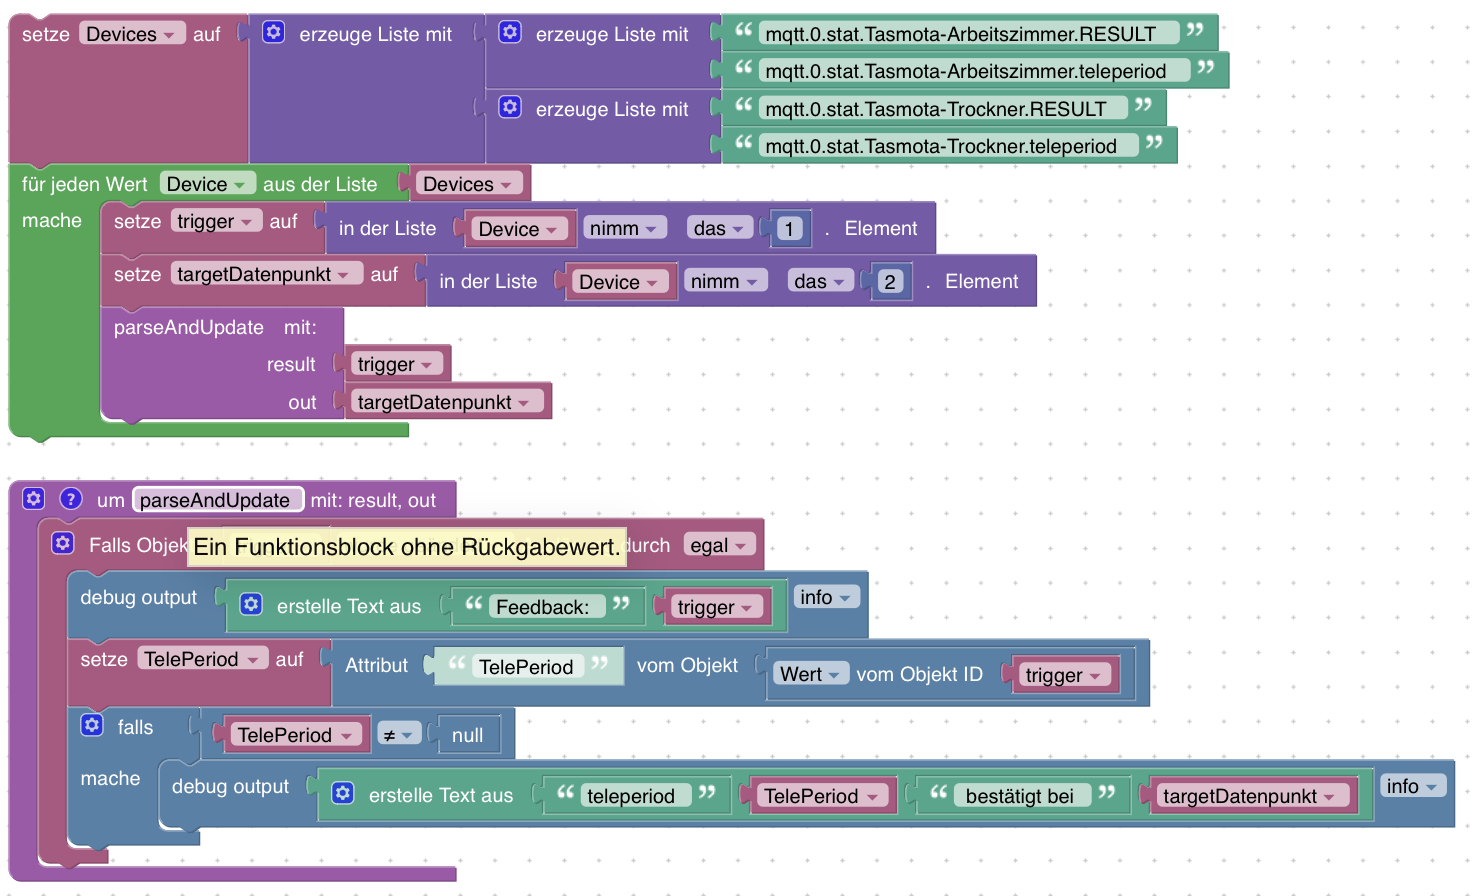Open gear icon on 'Falls Objekt' block
1481x896 pixels.
tap(63, 543)
